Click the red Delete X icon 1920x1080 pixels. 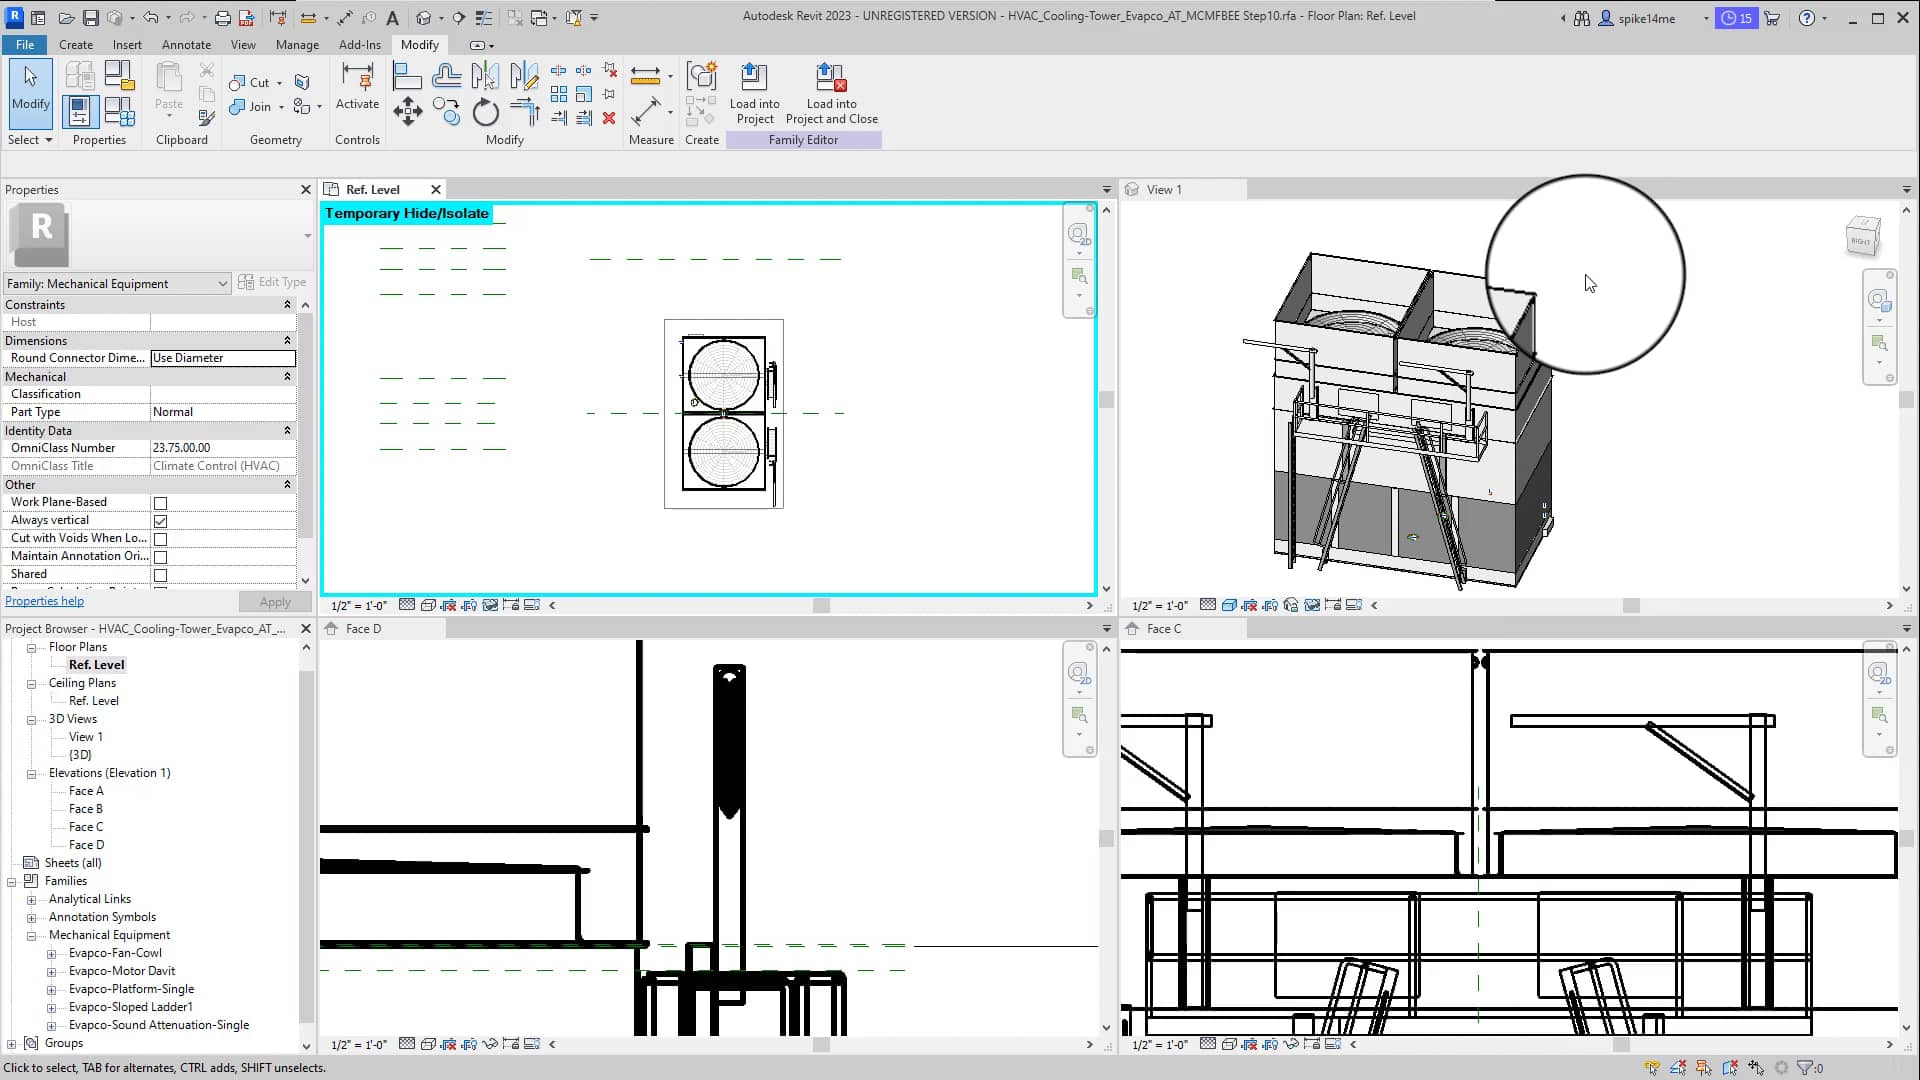pyautogui.click(x=609, y=118)
